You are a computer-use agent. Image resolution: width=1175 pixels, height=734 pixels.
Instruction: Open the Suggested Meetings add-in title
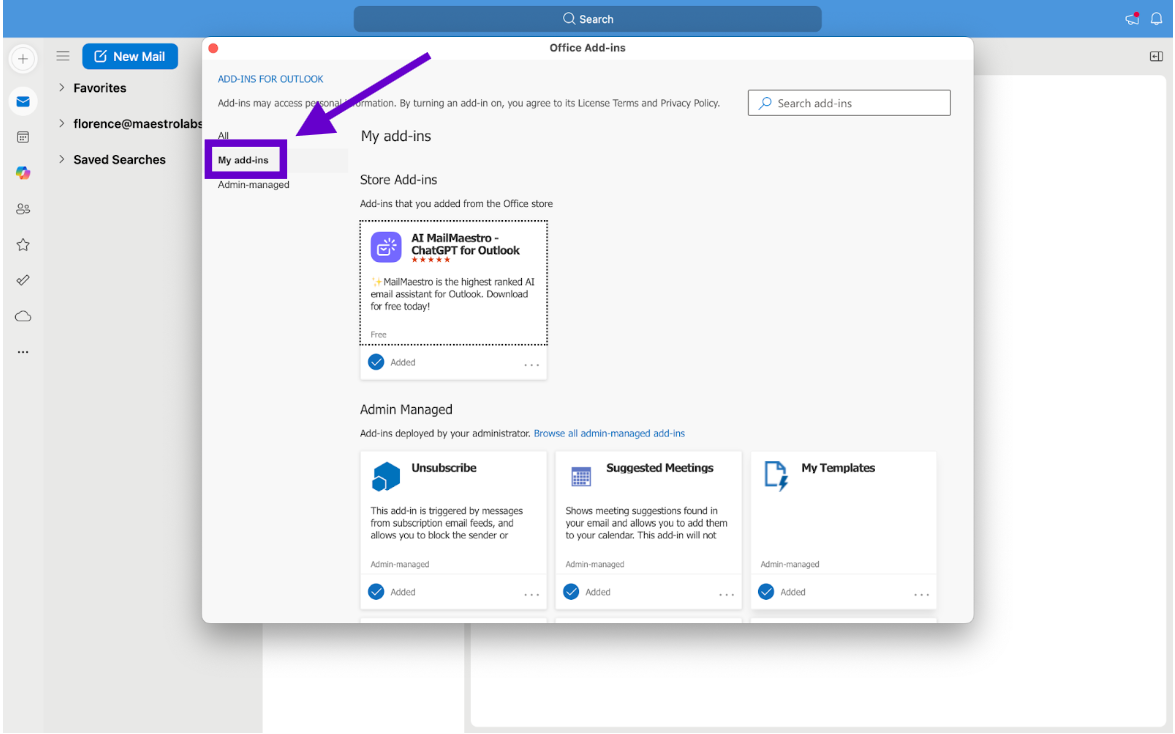pyautogui.click(x=659, y=468)
